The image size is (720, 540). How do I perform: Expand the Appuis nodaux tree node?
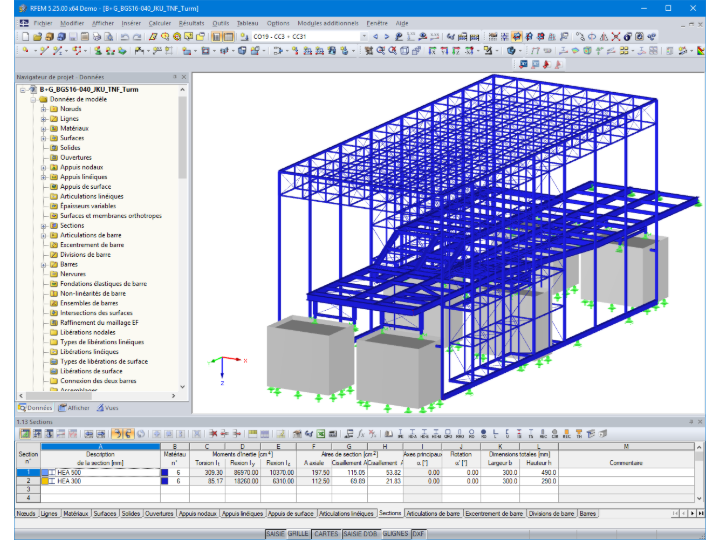43,167
